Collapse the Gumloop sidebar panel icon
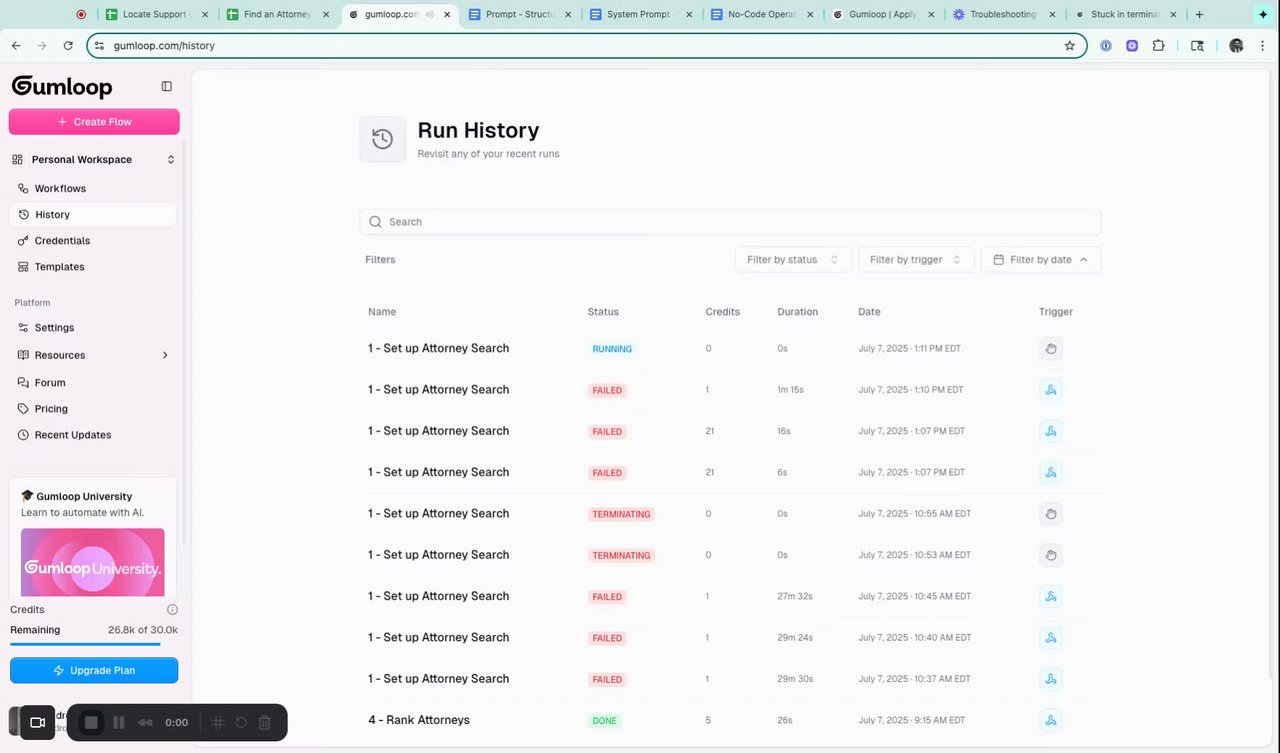Viewport: 1280px width, 753px height. coord(167,86)
